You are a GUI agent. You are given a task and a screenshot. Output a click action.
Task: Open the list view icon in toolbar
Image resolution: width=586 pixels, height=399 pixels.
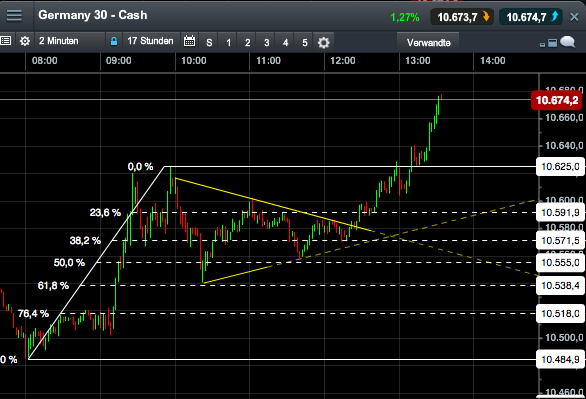coord(6,41)
